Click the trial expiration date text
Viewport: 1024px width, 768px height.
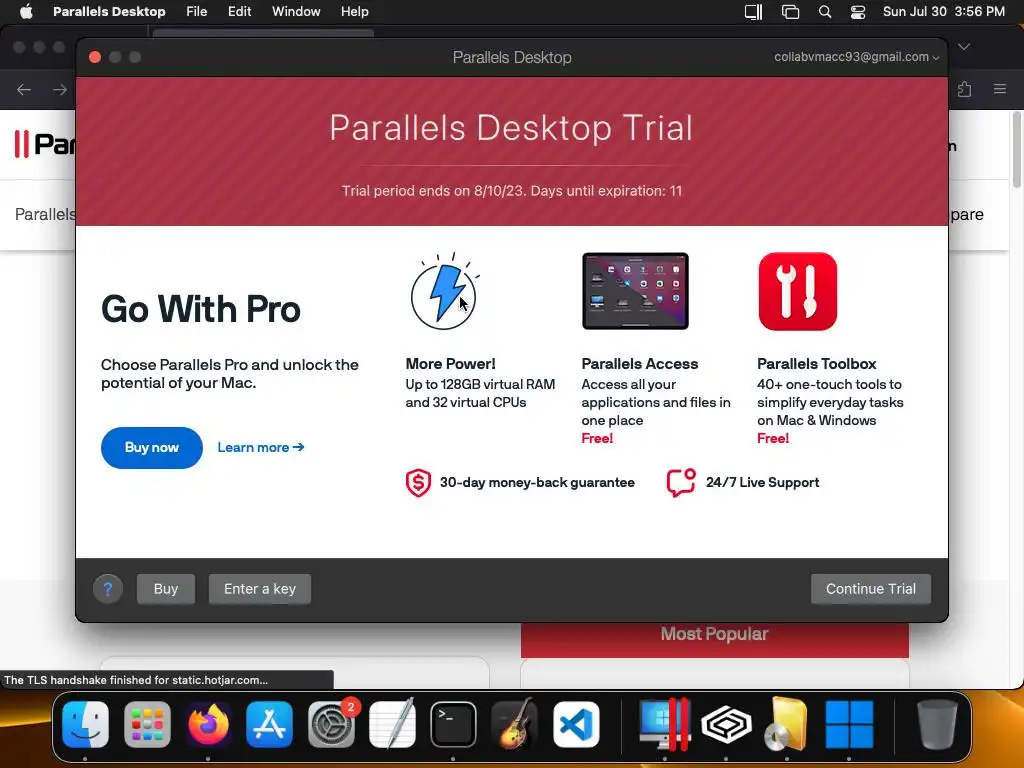[511, 191]
